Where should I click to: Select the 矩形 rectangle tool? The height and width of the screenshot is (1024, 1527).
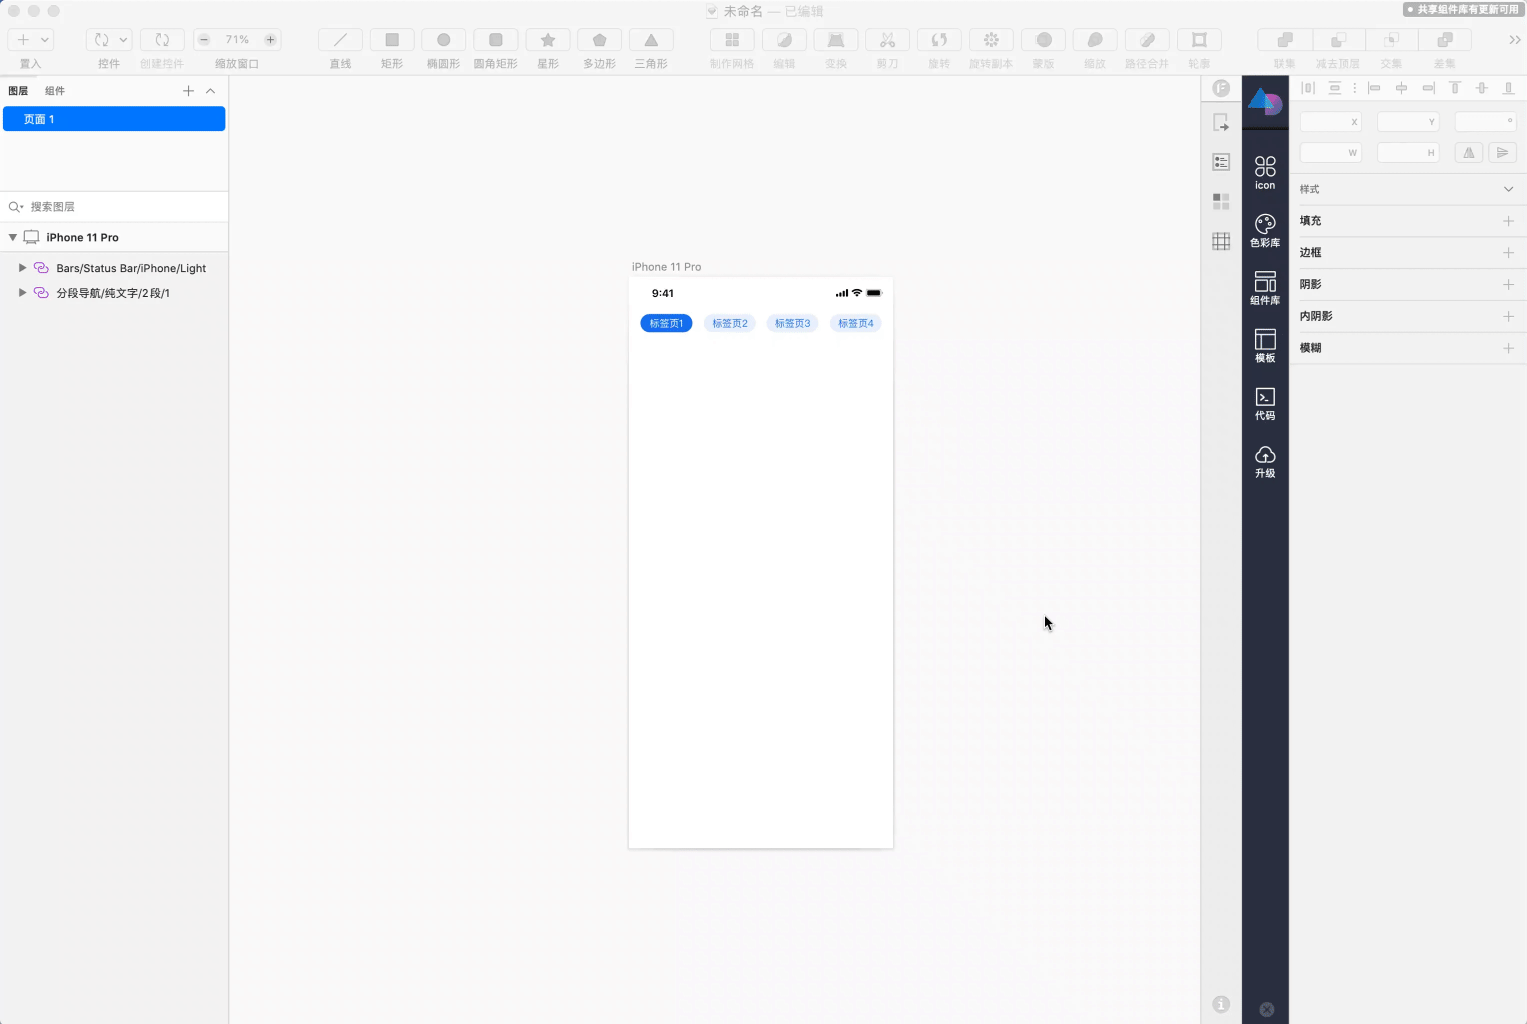click(x=392, y=40)
